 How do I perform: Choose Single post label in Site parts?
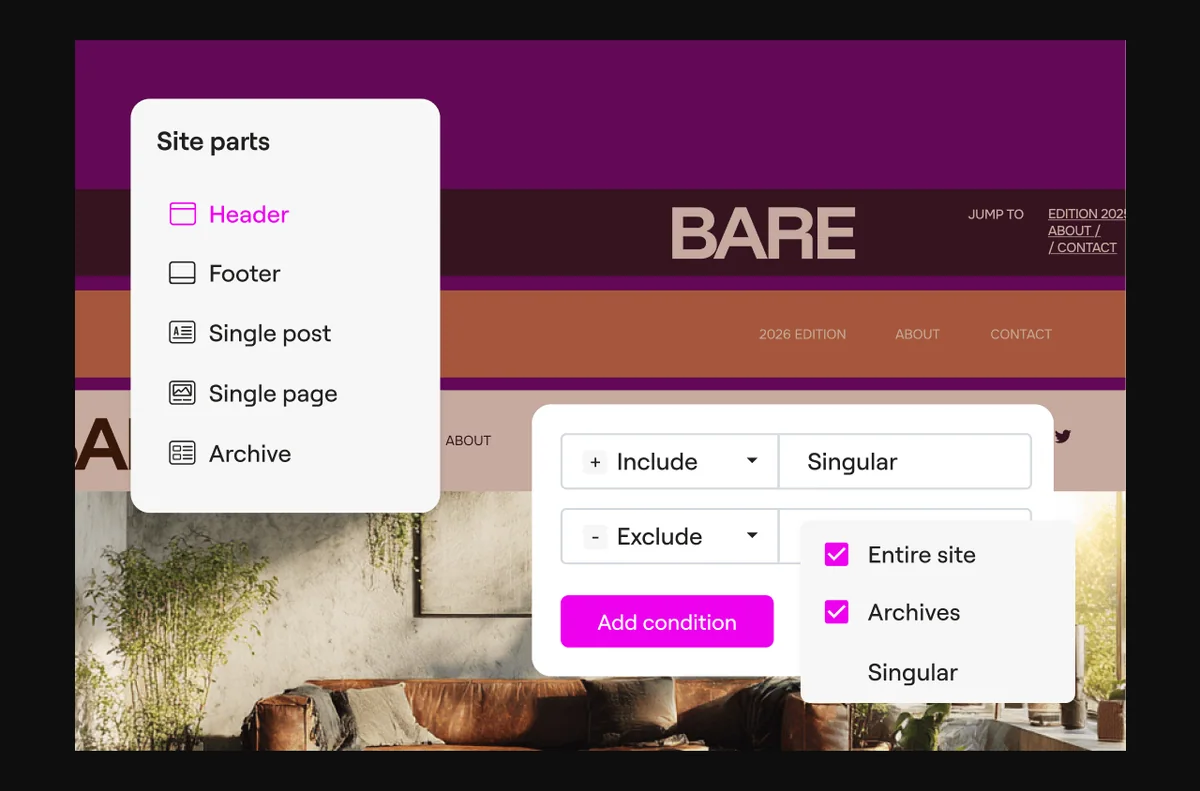(270, 334)
